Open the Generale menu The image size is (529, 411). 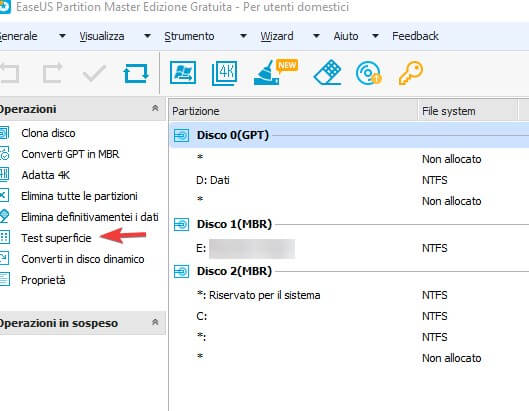click(18, 36)
